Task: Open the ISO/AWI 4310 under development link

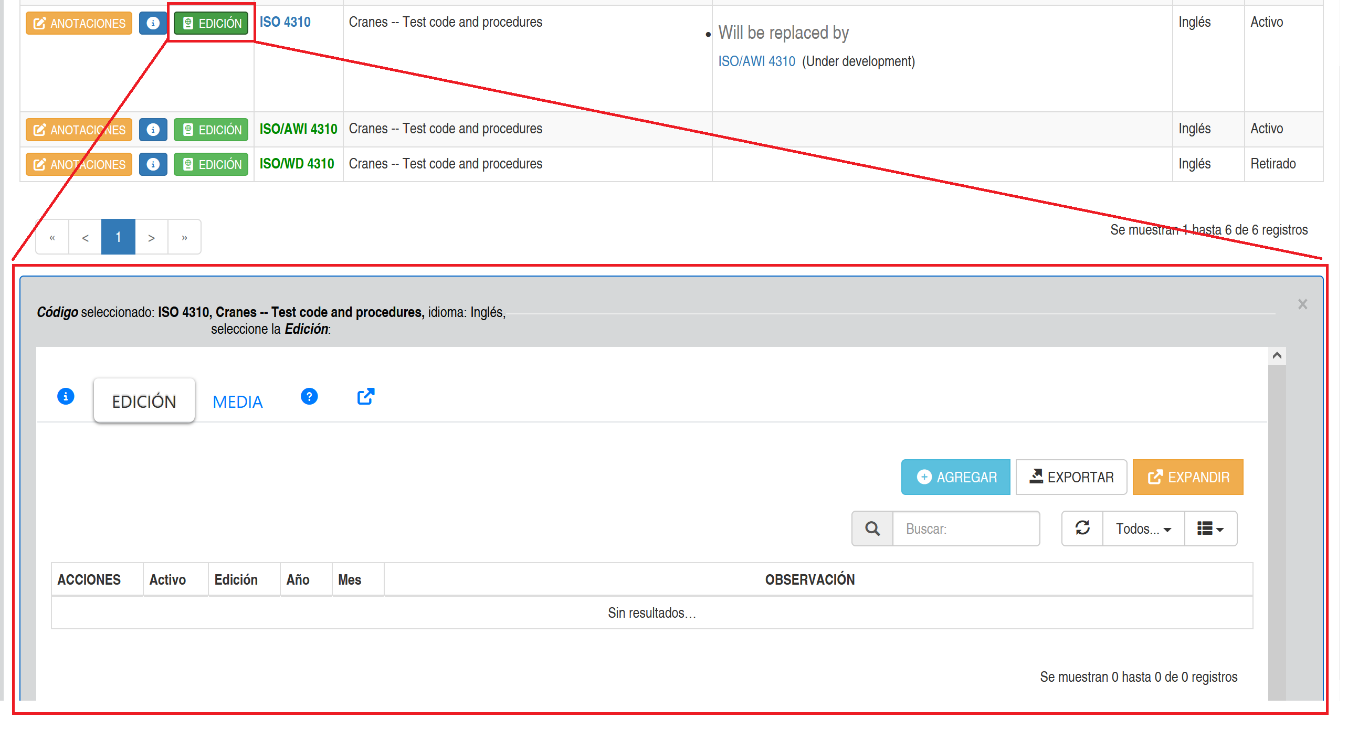Action: coord(756,62)
